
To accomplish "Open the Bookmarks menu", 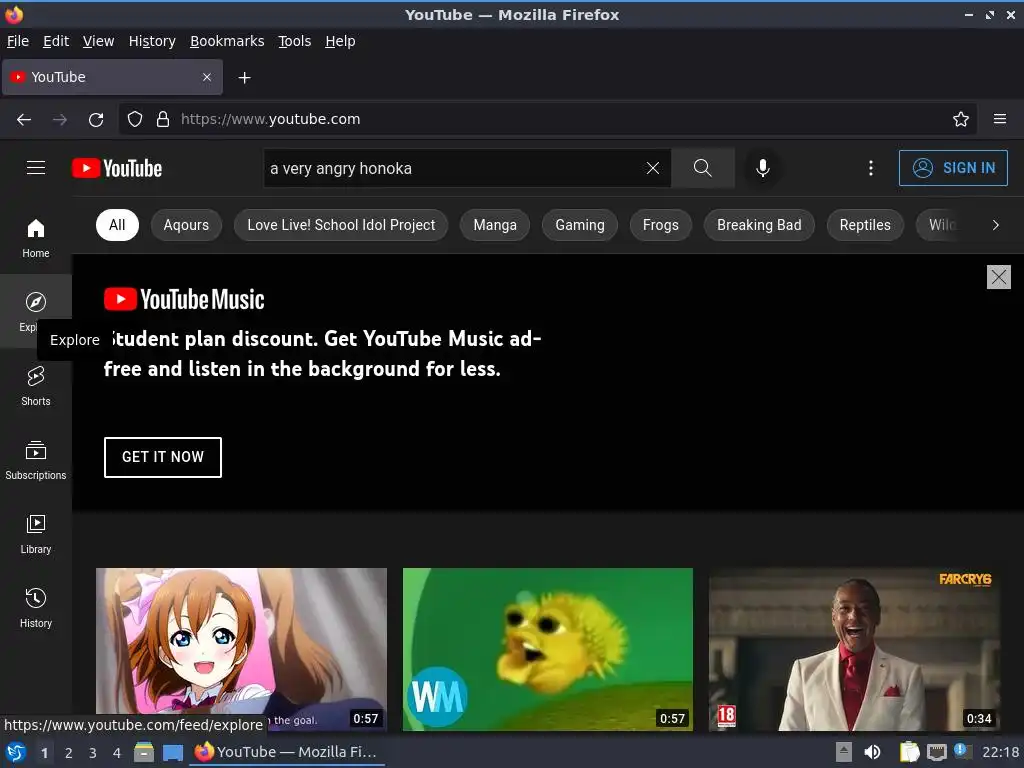I will (227, 41).
